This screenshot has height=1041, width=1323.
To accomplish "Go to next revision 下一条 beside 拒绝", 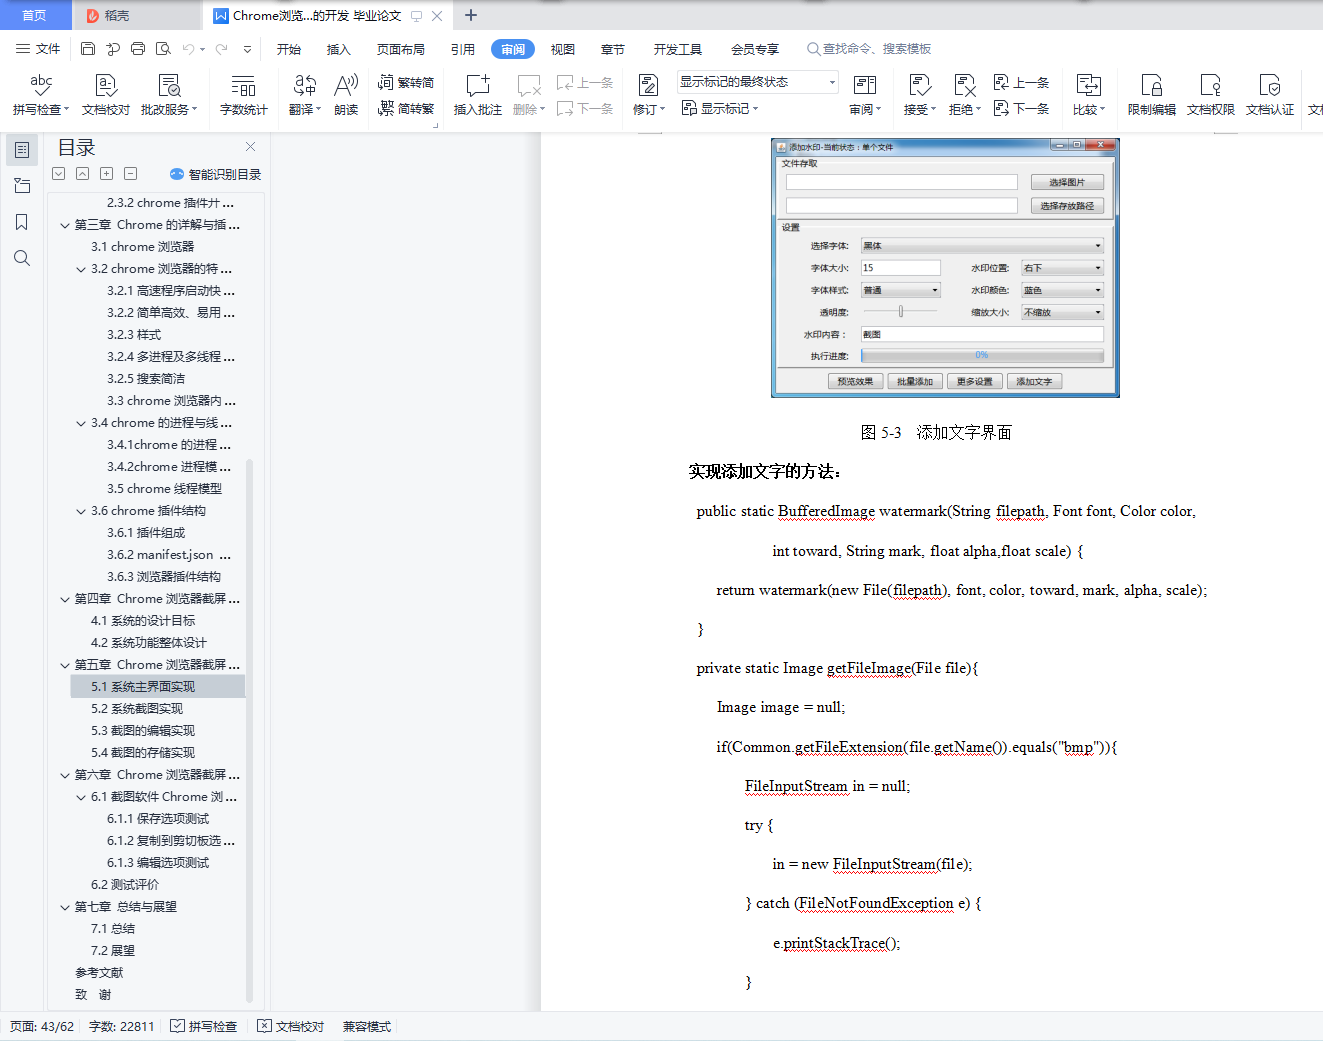I will 1021,108.
